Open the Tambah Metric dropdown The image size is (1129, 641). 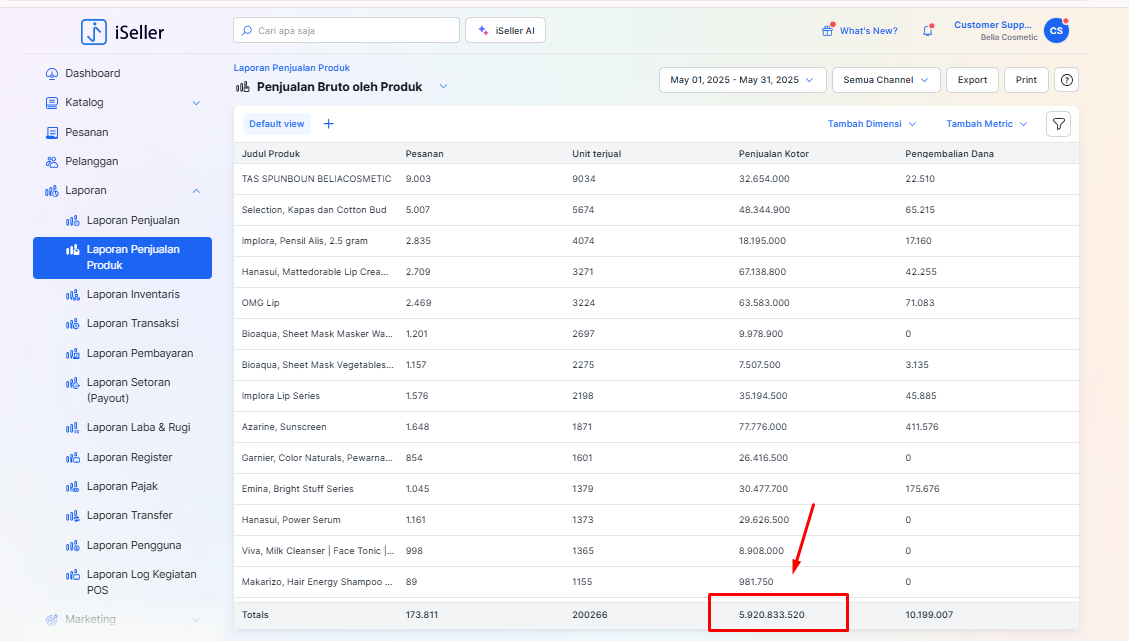(x=986, y=124)
